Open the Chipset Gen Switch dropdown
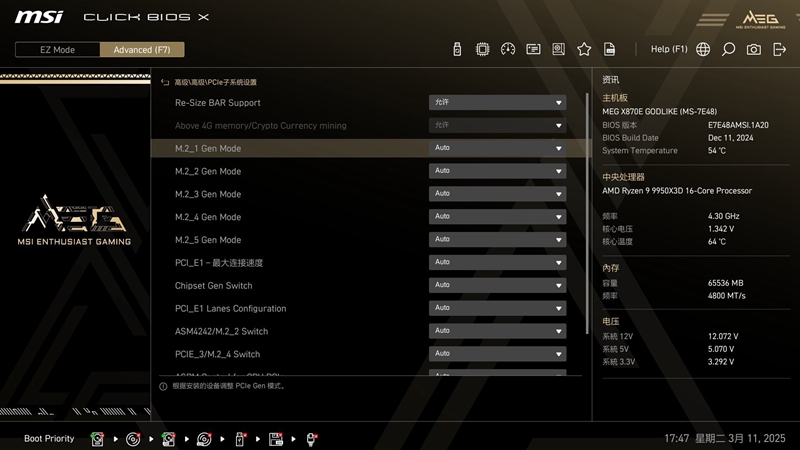 [x=497, y=285]
